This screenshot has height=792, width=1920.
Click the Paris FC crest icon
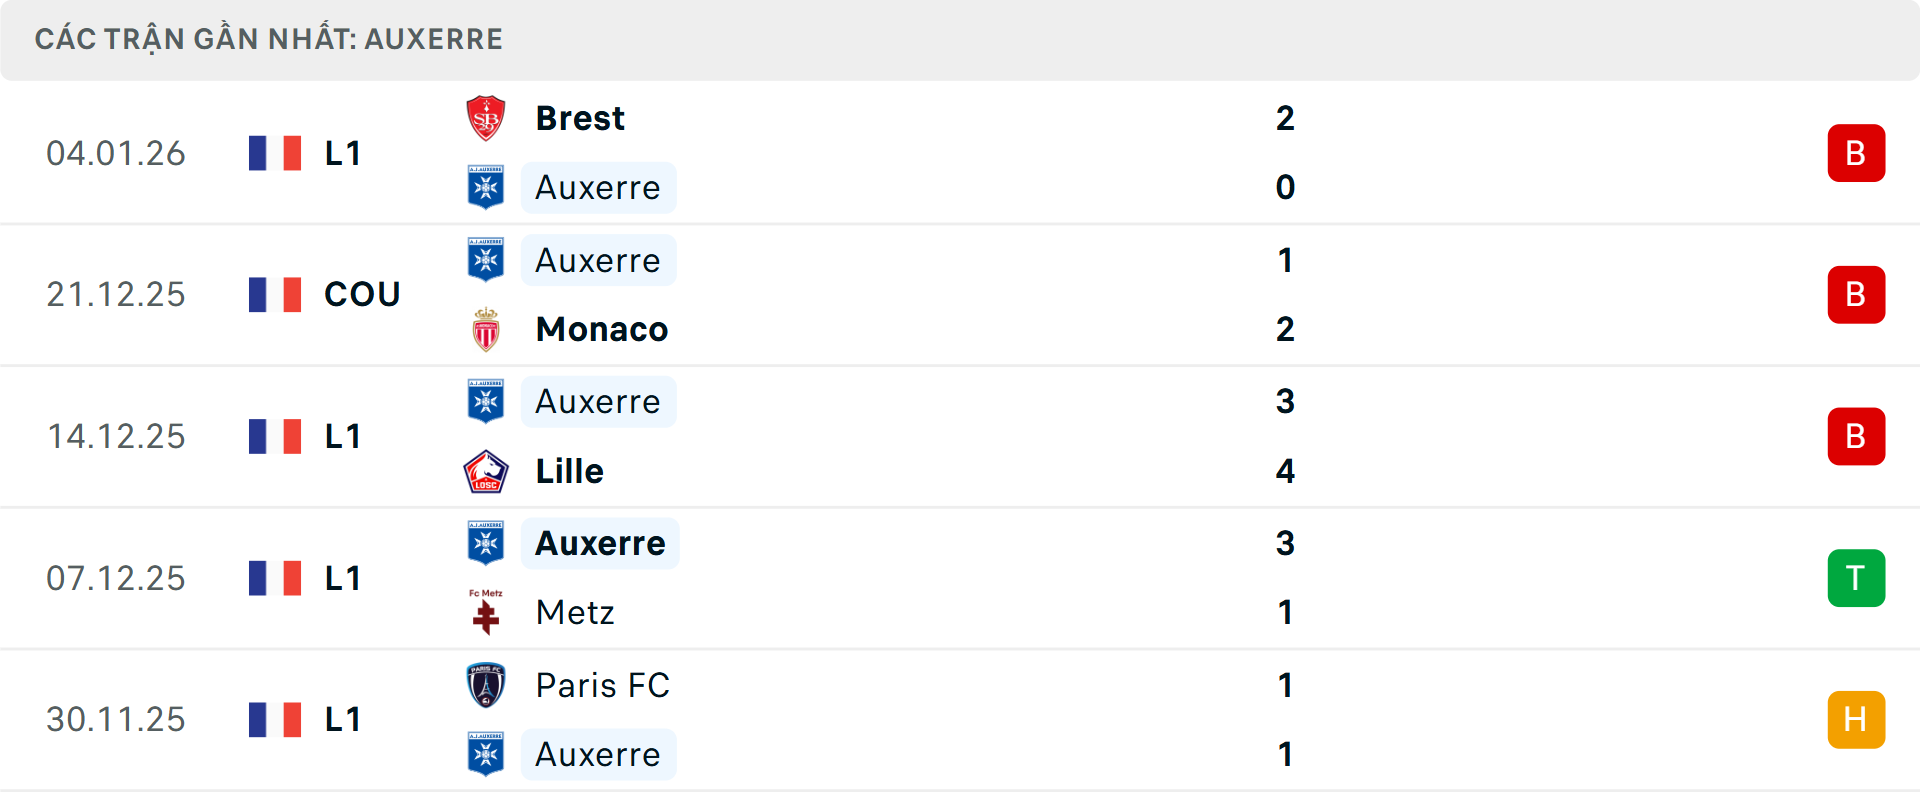coord(486,685)
